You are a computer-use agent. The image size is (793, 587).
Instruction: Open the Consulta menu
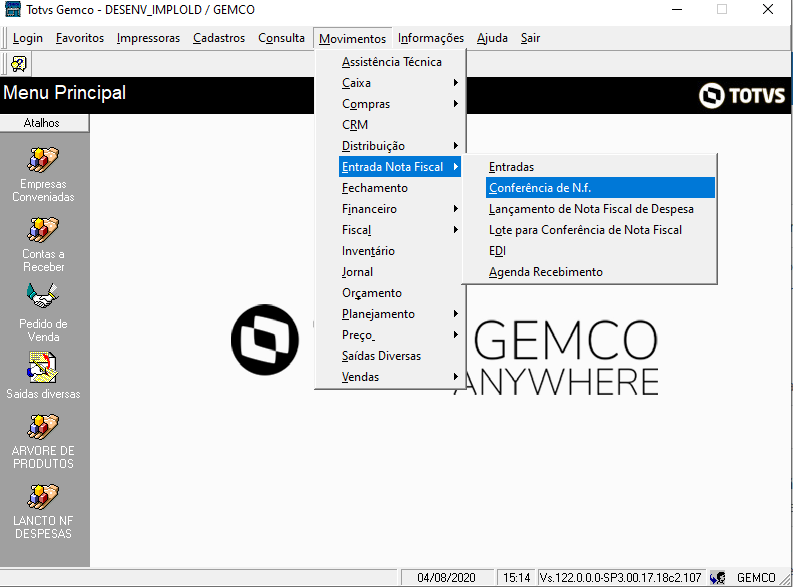281,38
